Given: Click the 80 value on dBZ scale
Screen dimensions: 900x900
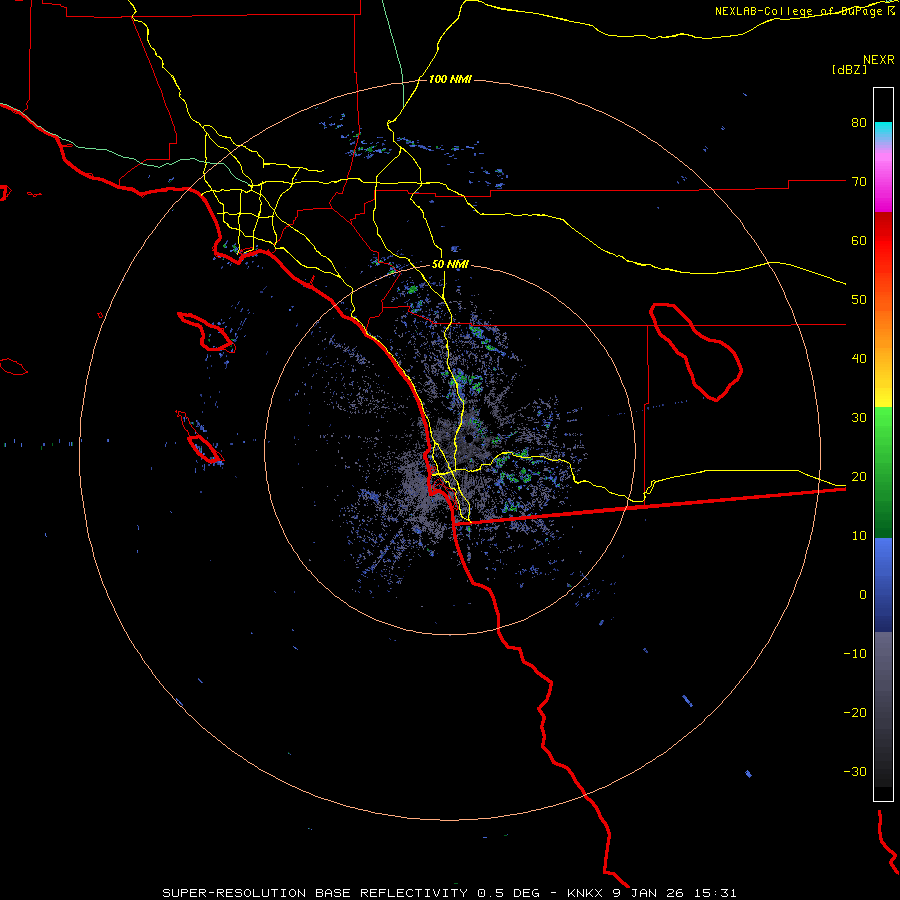Looking at the screenshot, I should (859, 122).
